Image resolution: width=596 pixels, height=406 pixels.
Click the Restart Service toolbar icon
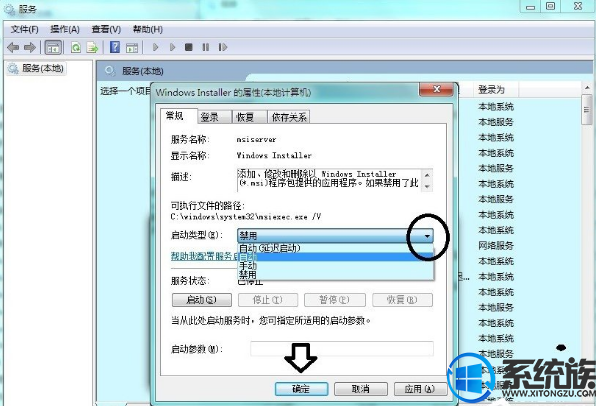pos(223,47)
